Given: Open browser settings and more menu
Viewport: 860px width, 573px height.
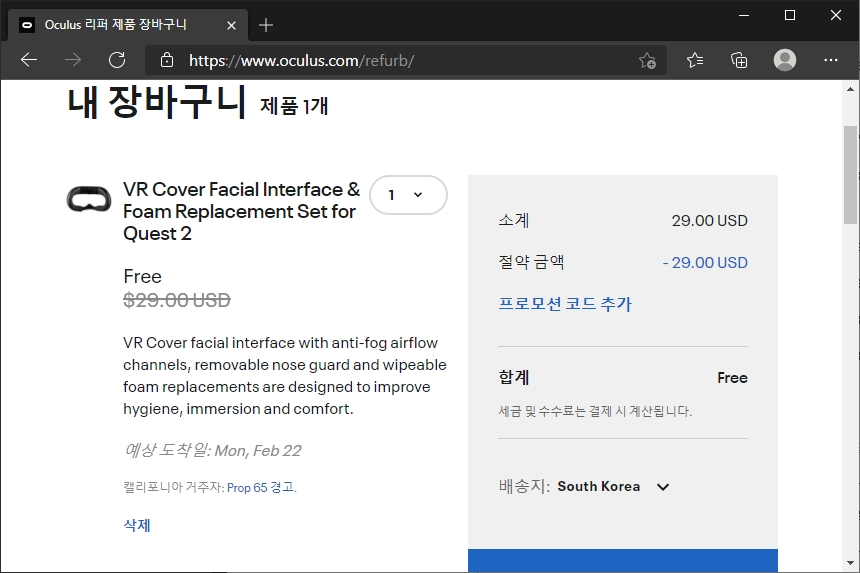Looking at the screenshot, I should click(831, 60).
